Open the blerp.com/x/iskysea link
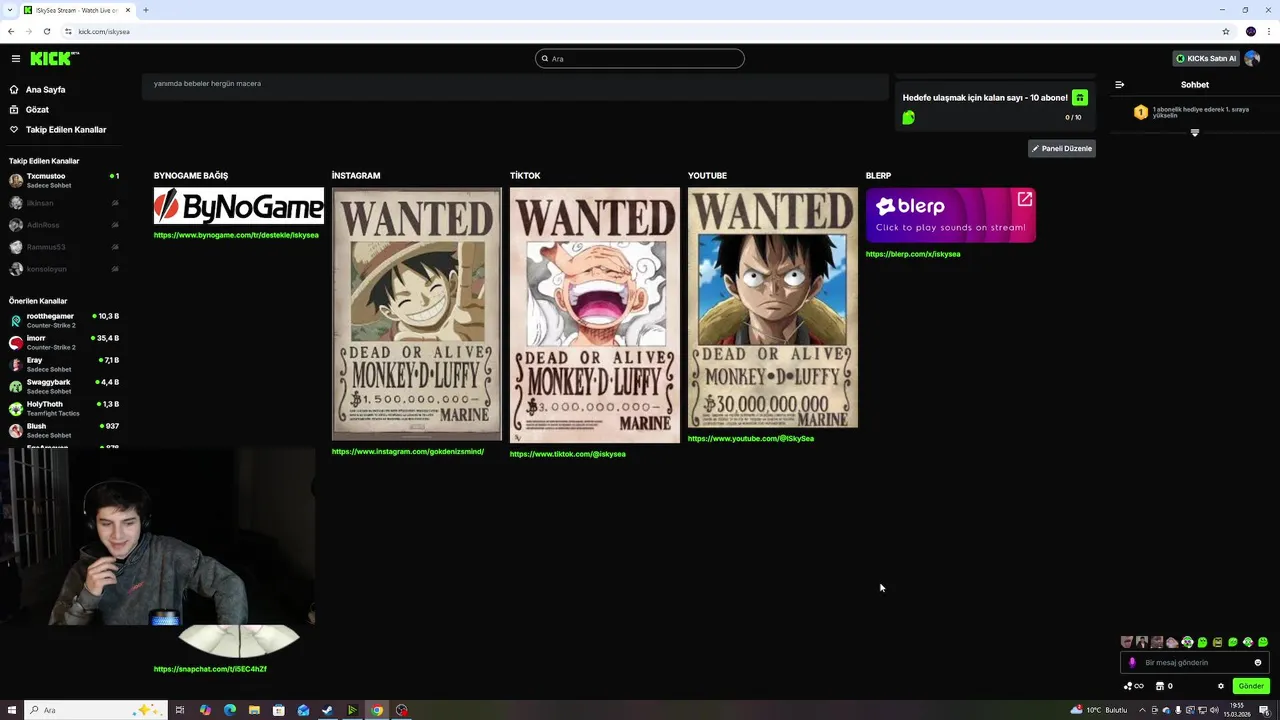The image size is (1280, 720). (x=913, y=254)
